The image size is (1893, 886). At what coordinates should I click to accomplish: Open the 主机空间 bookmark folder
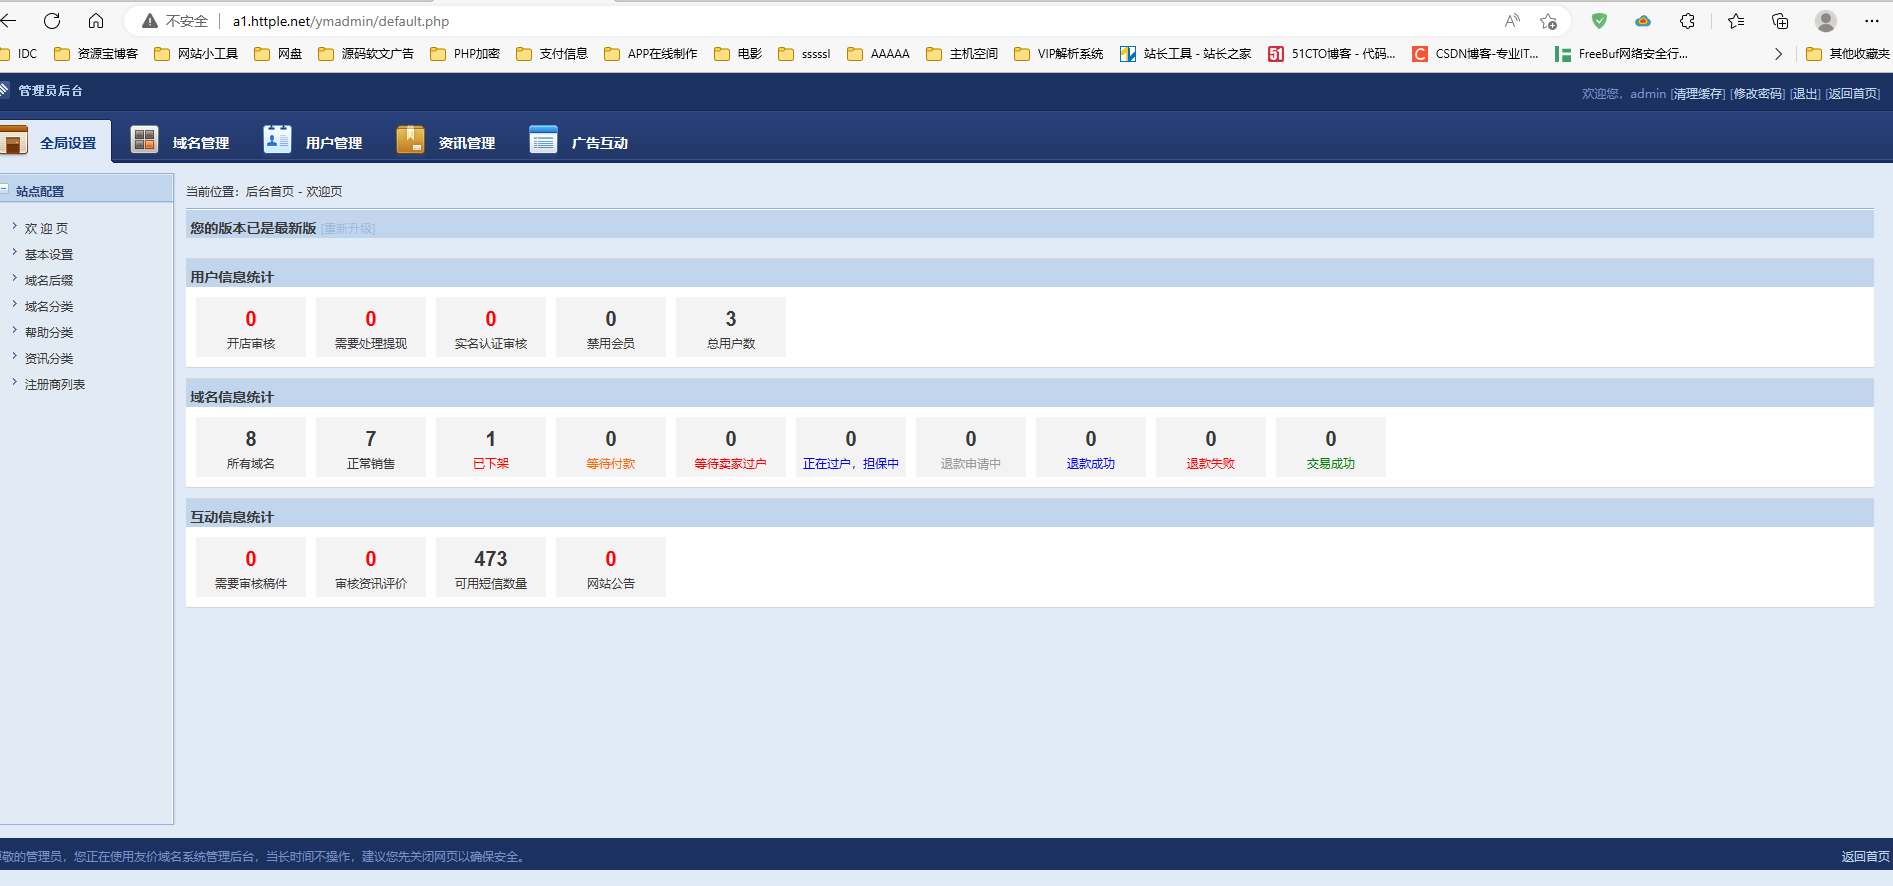pyautogui.click(x=962, y=54)
